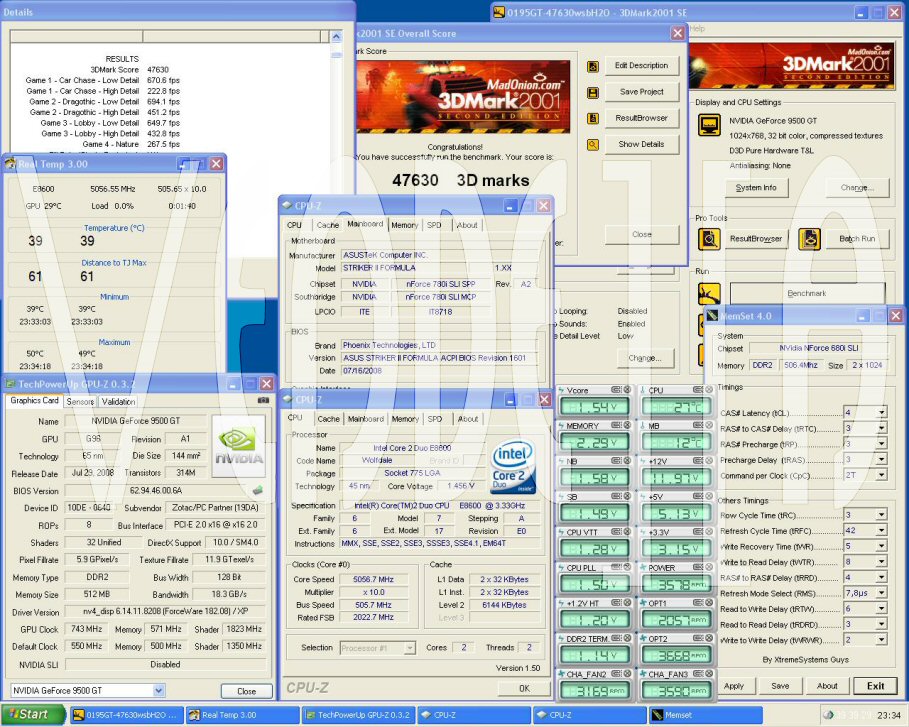Click the Intel Core 2 Duo logo in CPU-Z
The height and width of the screenshot is (727, 909).
coord(513,467)
